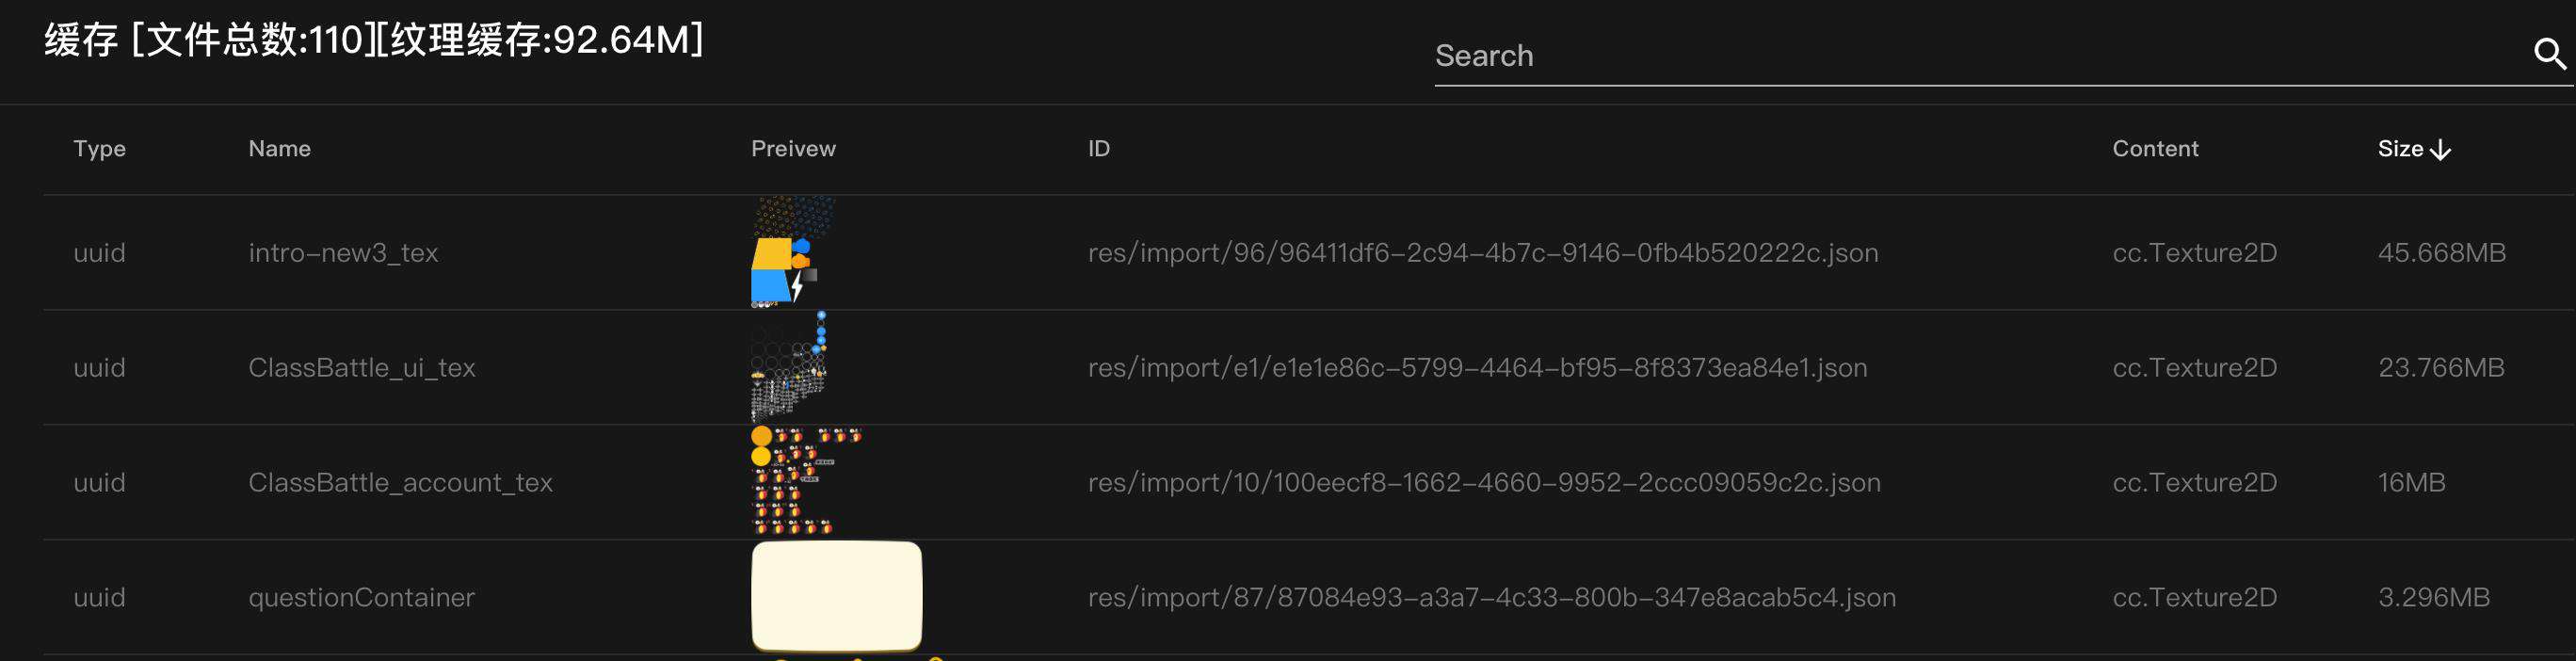Click the search magnifier icon
The image size is (2576, 661).
[x=2550, y=54]
